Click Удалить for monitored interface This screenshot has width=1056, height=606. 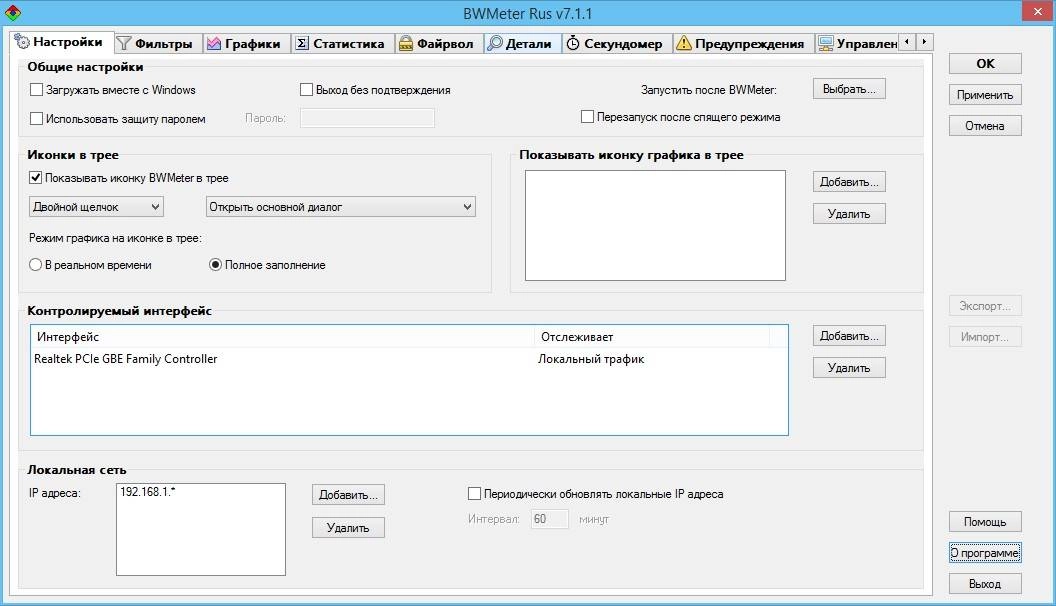[x=849, y=368]
